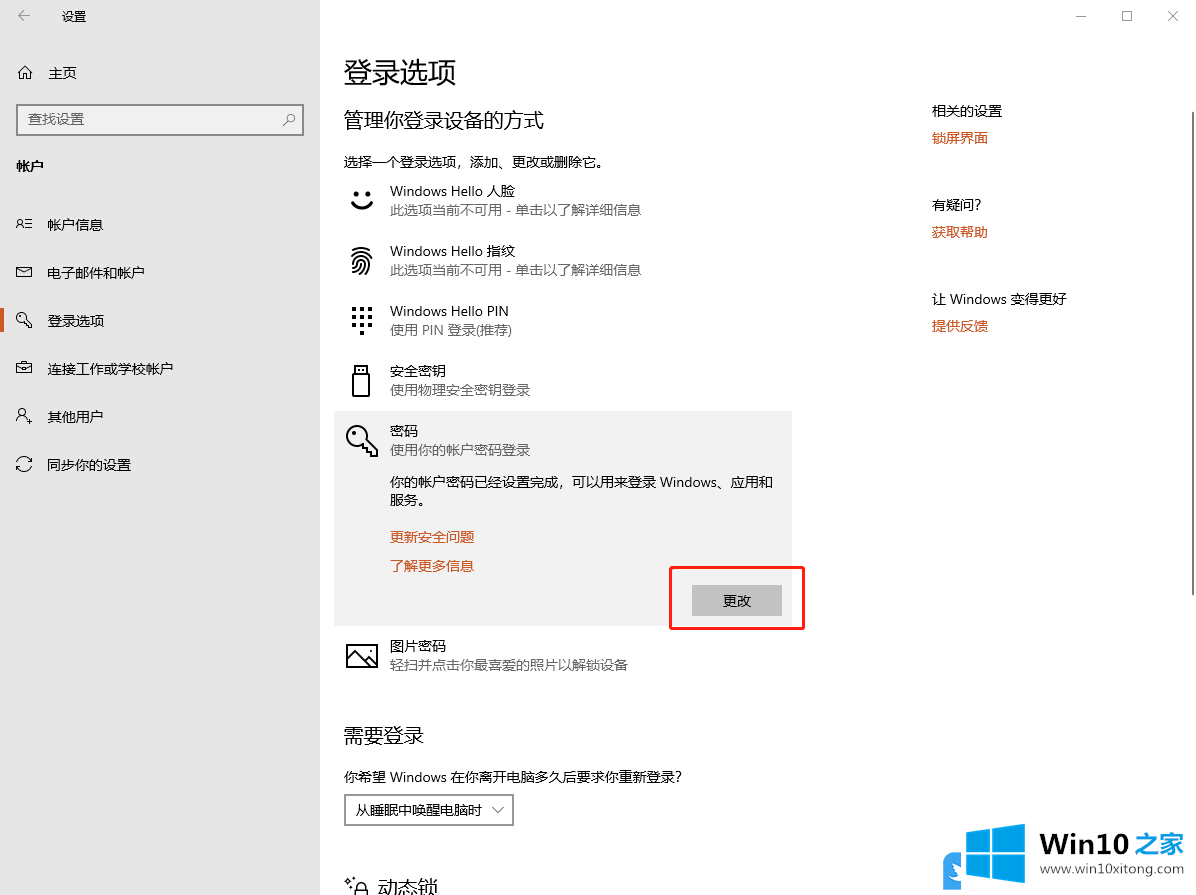Maximize the 设置 window
This screenshot has width=1196, height=895.
tap(1127, 16)
